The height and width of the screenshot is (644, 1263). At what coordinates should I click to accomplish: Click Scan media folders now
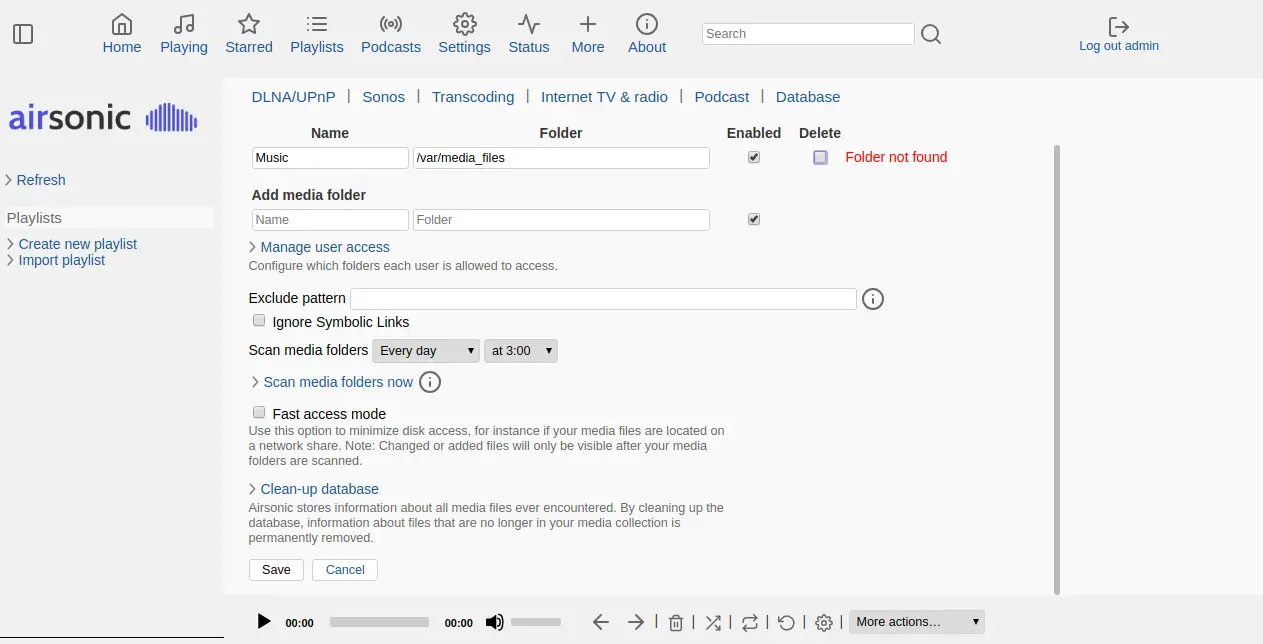click(x=338, y=382)
